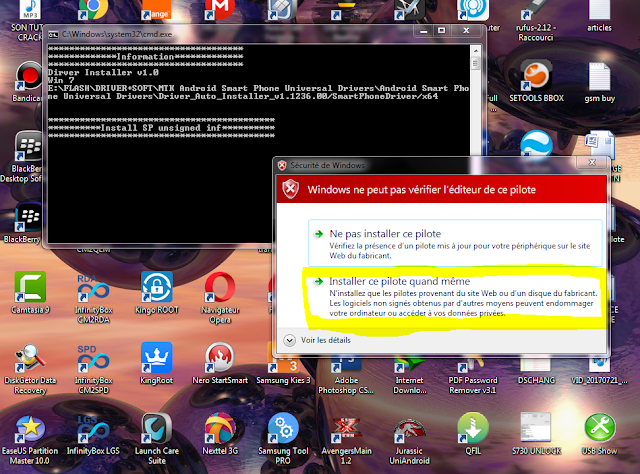Open SETOOLS BBOX shortcut
The width and height of the screenshot is (640, 474).
[x=536, y=81]
